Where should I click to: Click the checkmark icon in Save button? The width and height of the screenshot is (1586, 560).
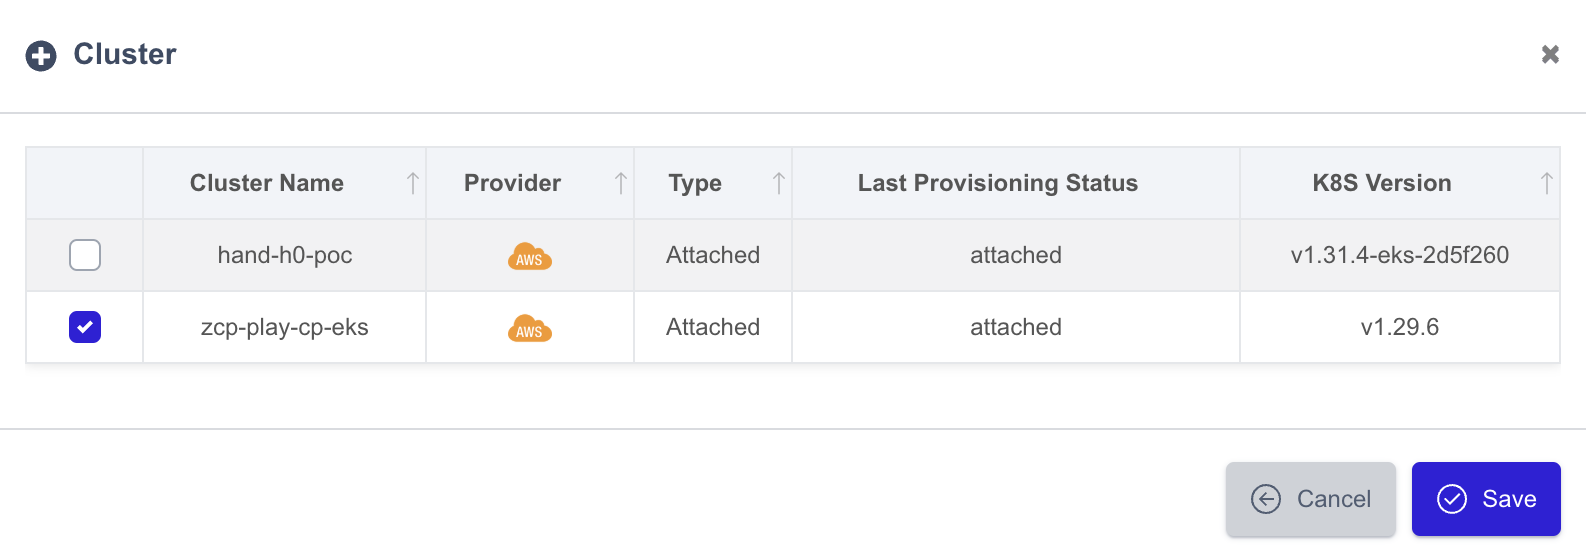[1452, 499]
